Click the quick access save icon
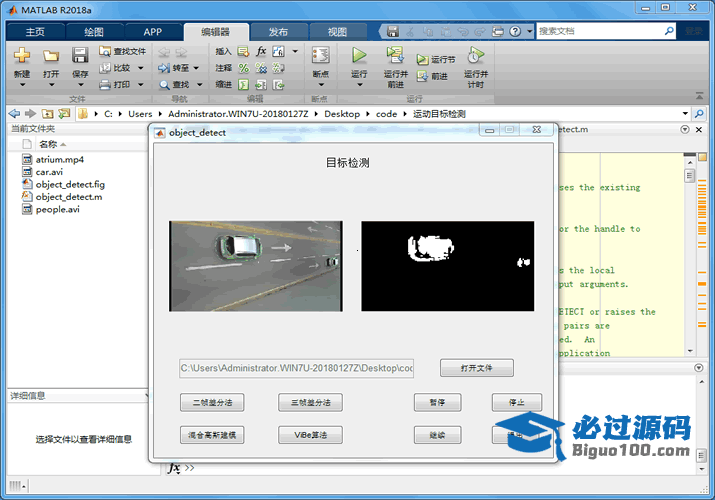This screenshot has width=715, height=500. [393, 31]
